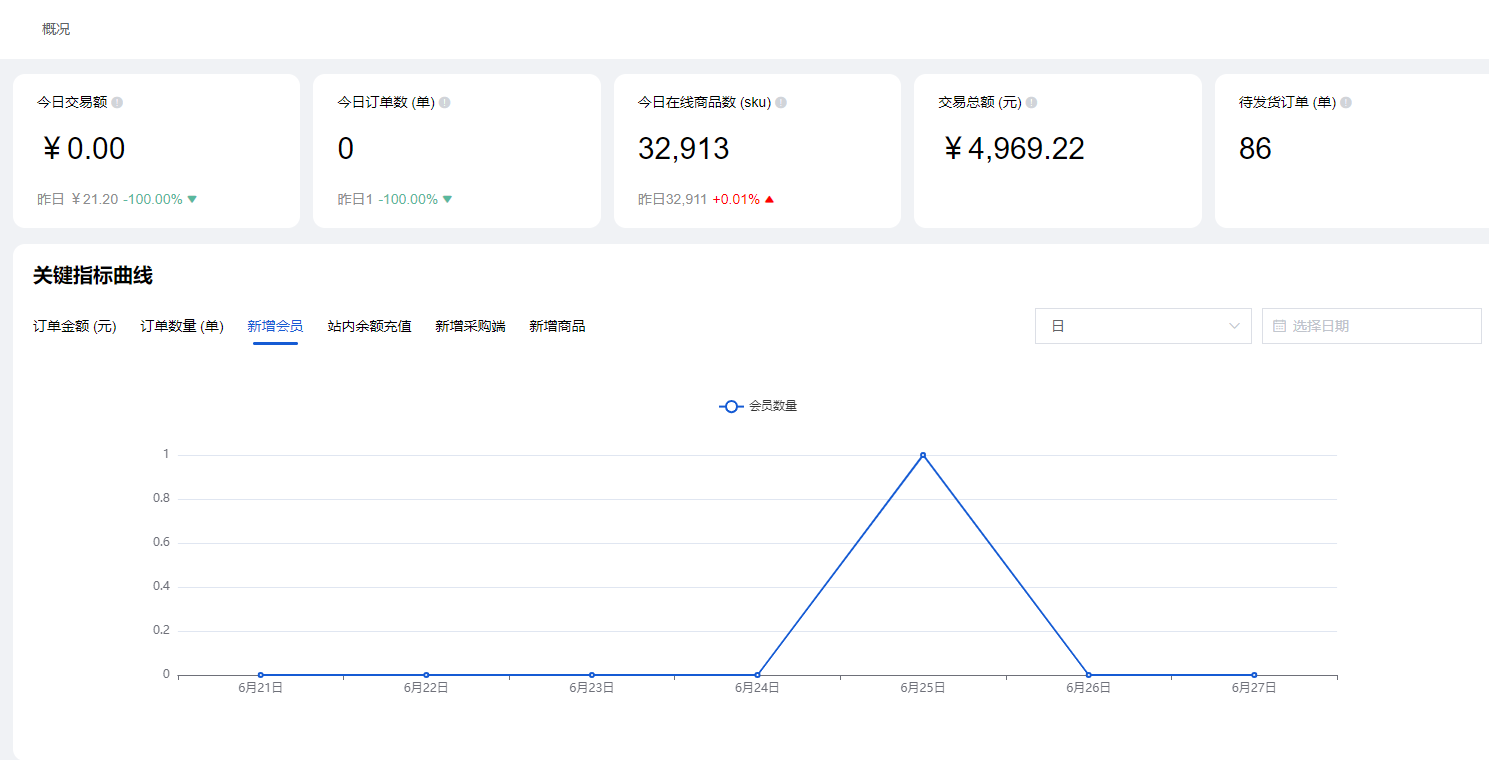Click the 6月25日 peak data point

click(923, 455)
